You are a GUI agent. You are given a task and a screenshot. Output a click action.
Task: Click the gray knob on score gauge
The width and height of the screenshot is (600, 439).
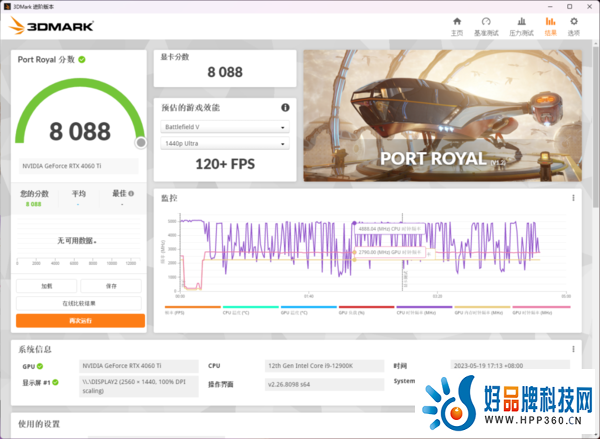tap(141, 143)
